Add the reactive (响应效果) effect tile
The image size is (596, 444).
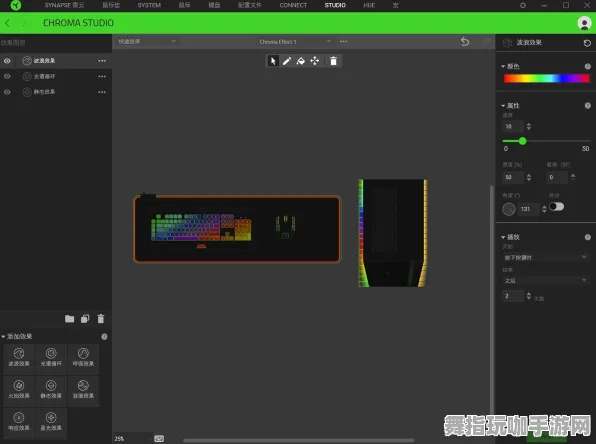coord(19,422)
